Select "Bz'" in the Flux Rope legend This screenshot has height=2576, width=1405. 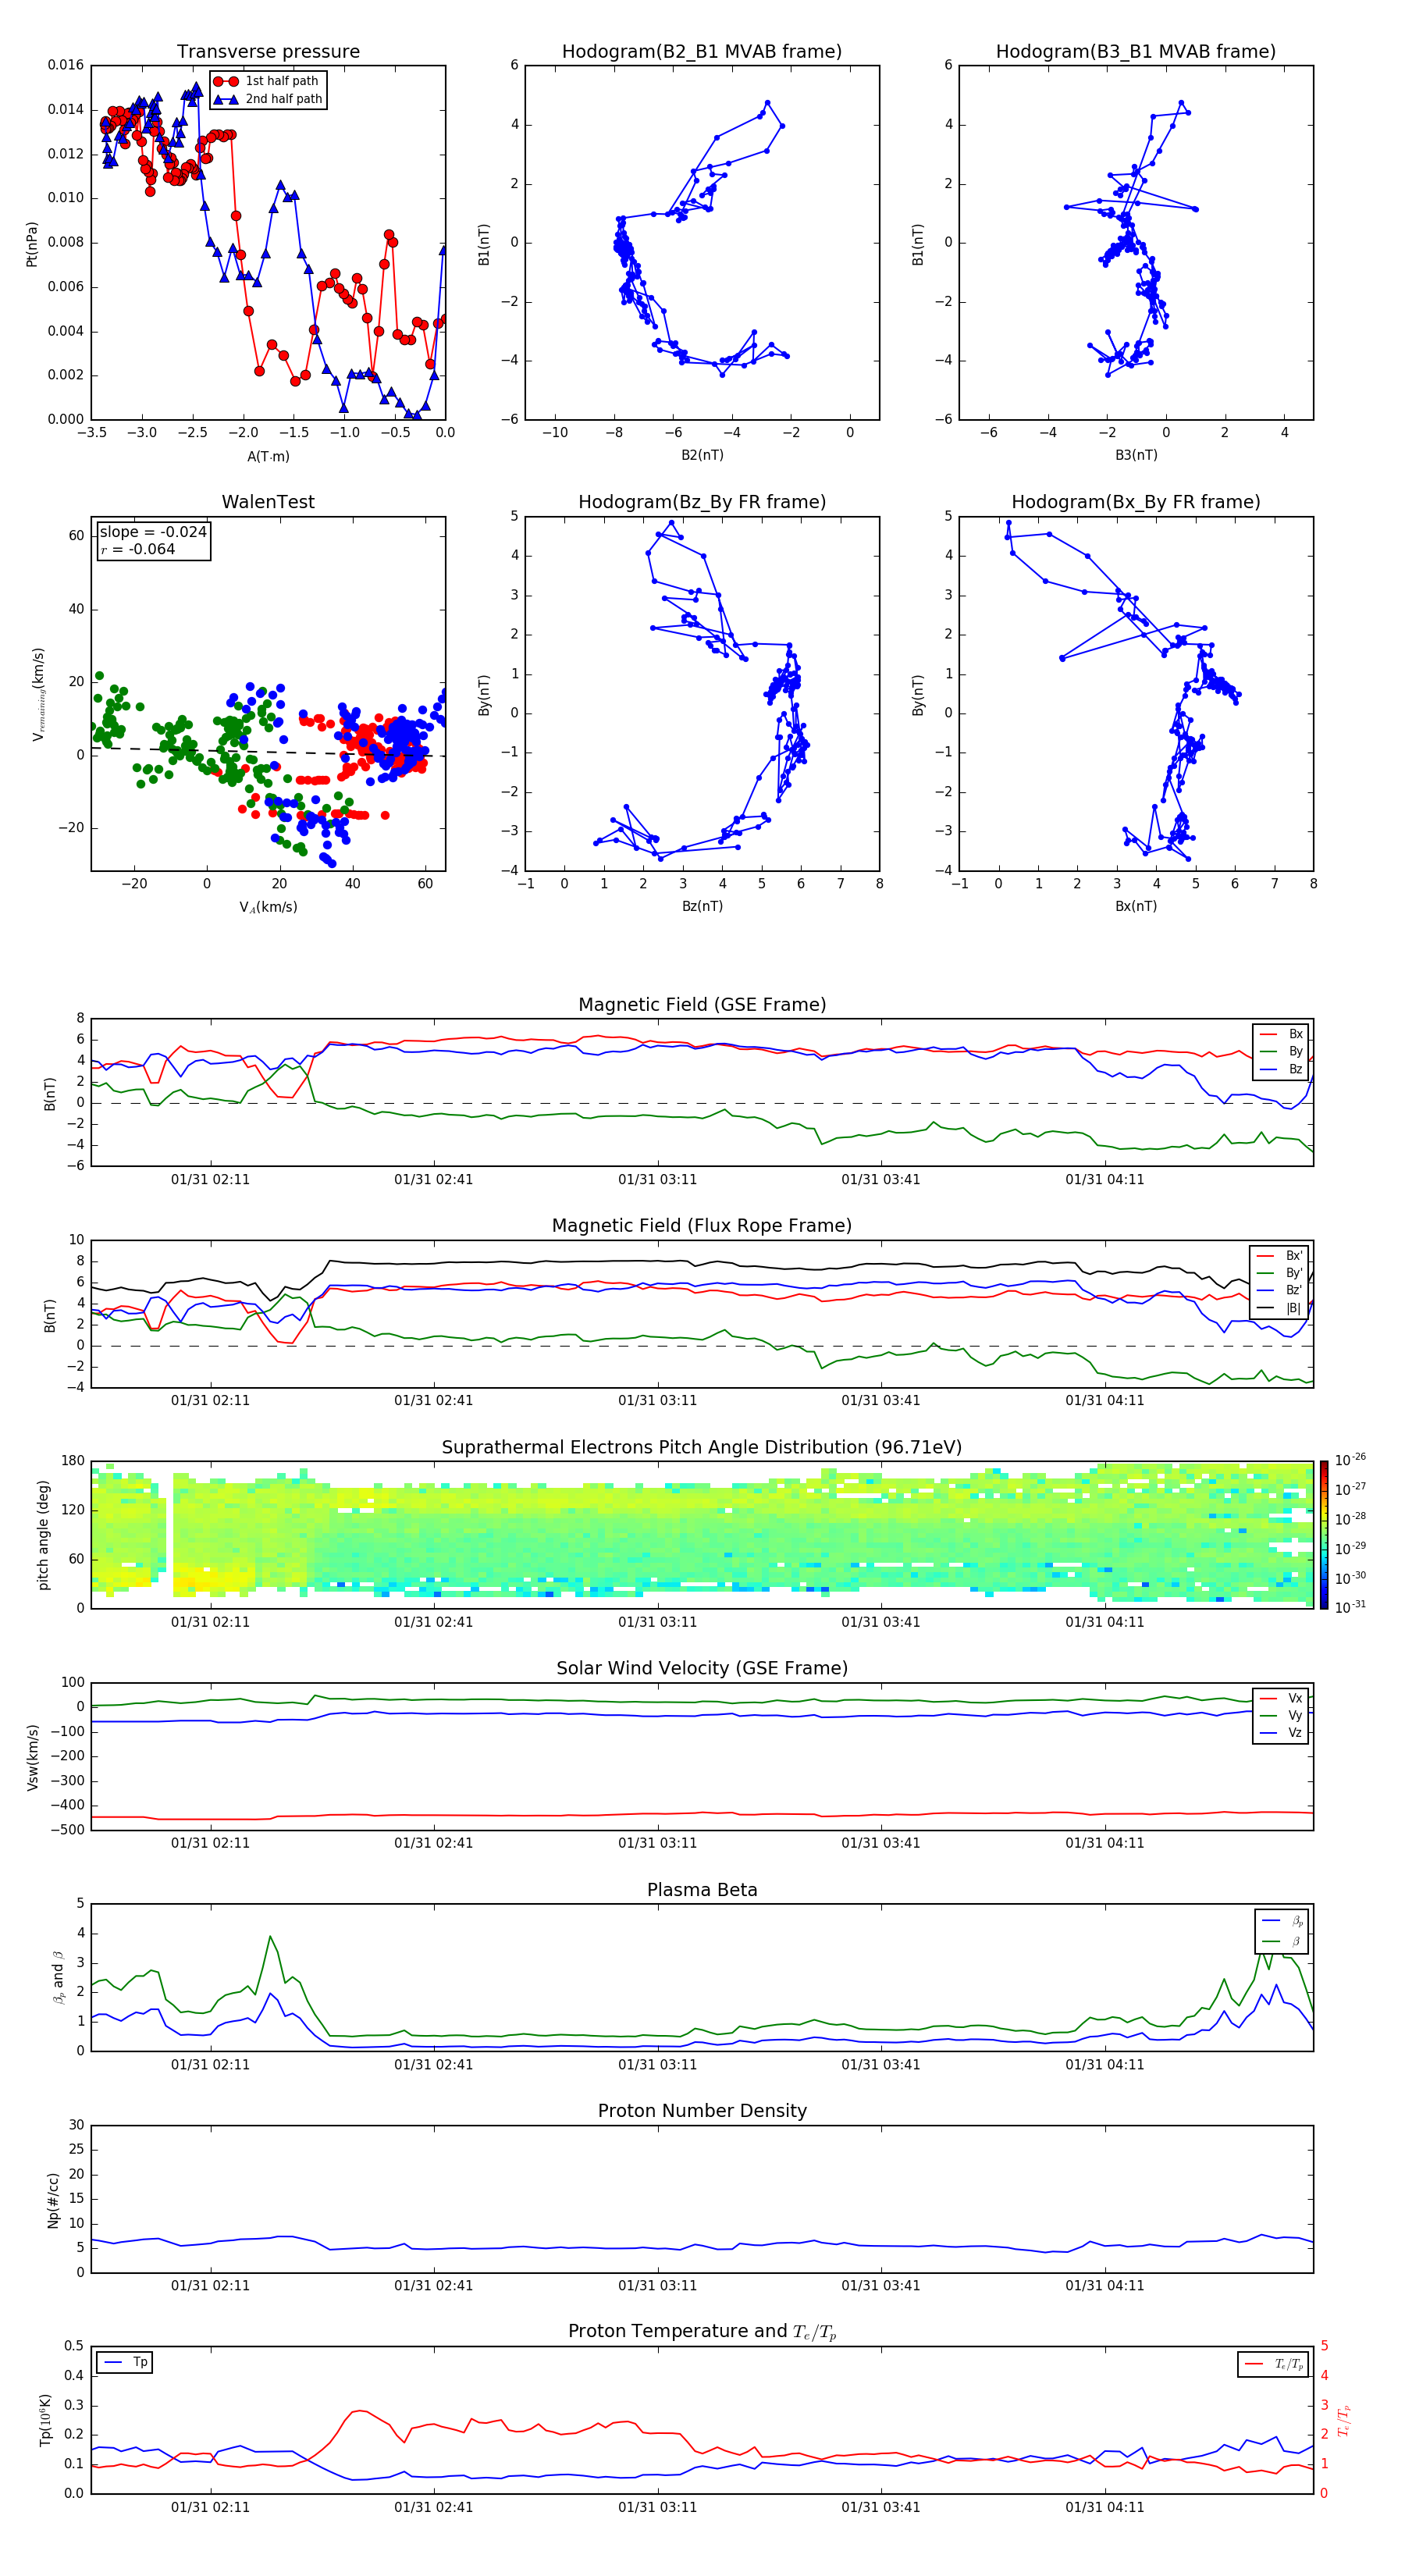point(1280,1290)
